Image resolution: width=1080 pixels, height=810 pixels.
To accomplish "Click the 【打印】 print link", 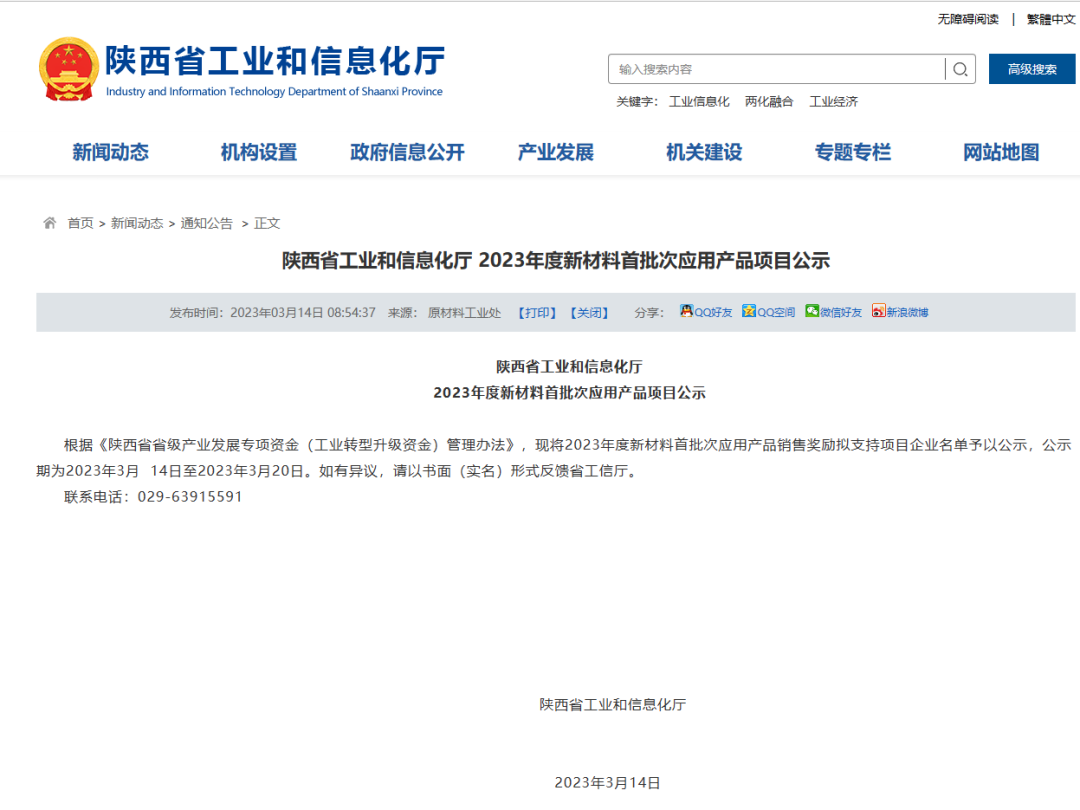I will pos(537,313).
